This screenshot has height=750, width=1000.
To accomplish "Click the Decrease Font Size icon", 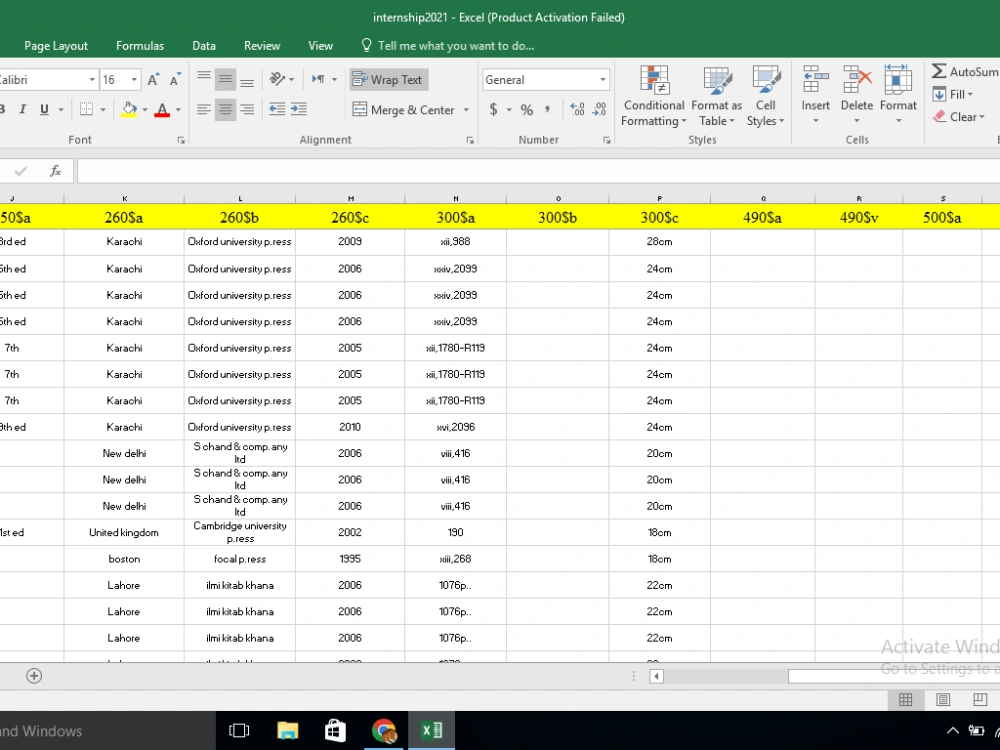I will (x=175, y=80).
